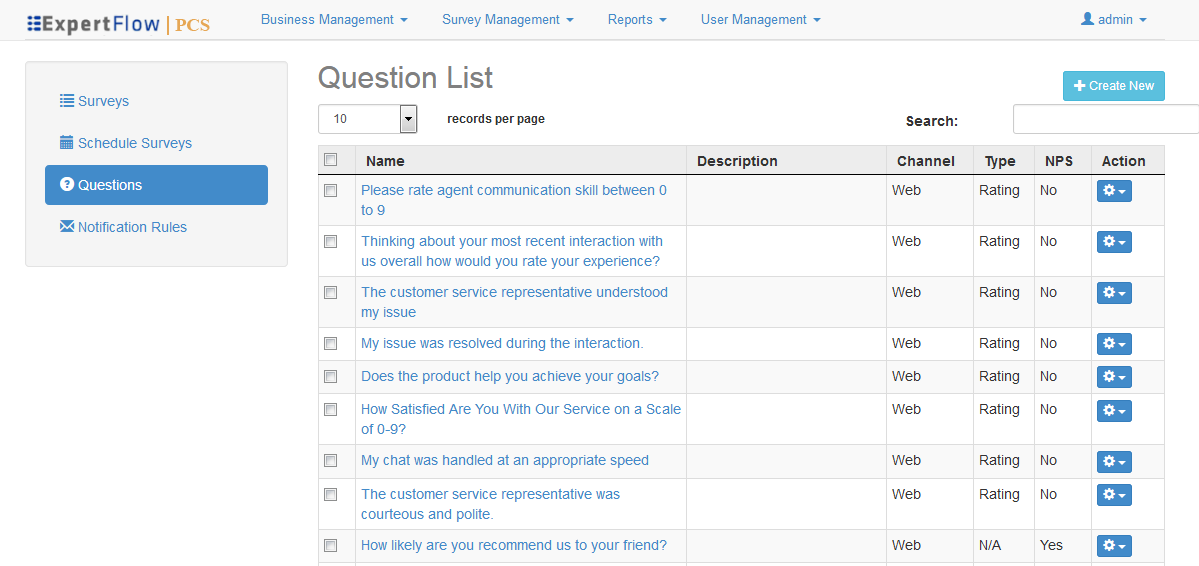Viewport: 1199px width, 566px height.
Task: Open the Survey Management menu
Action: pos(507,19)
